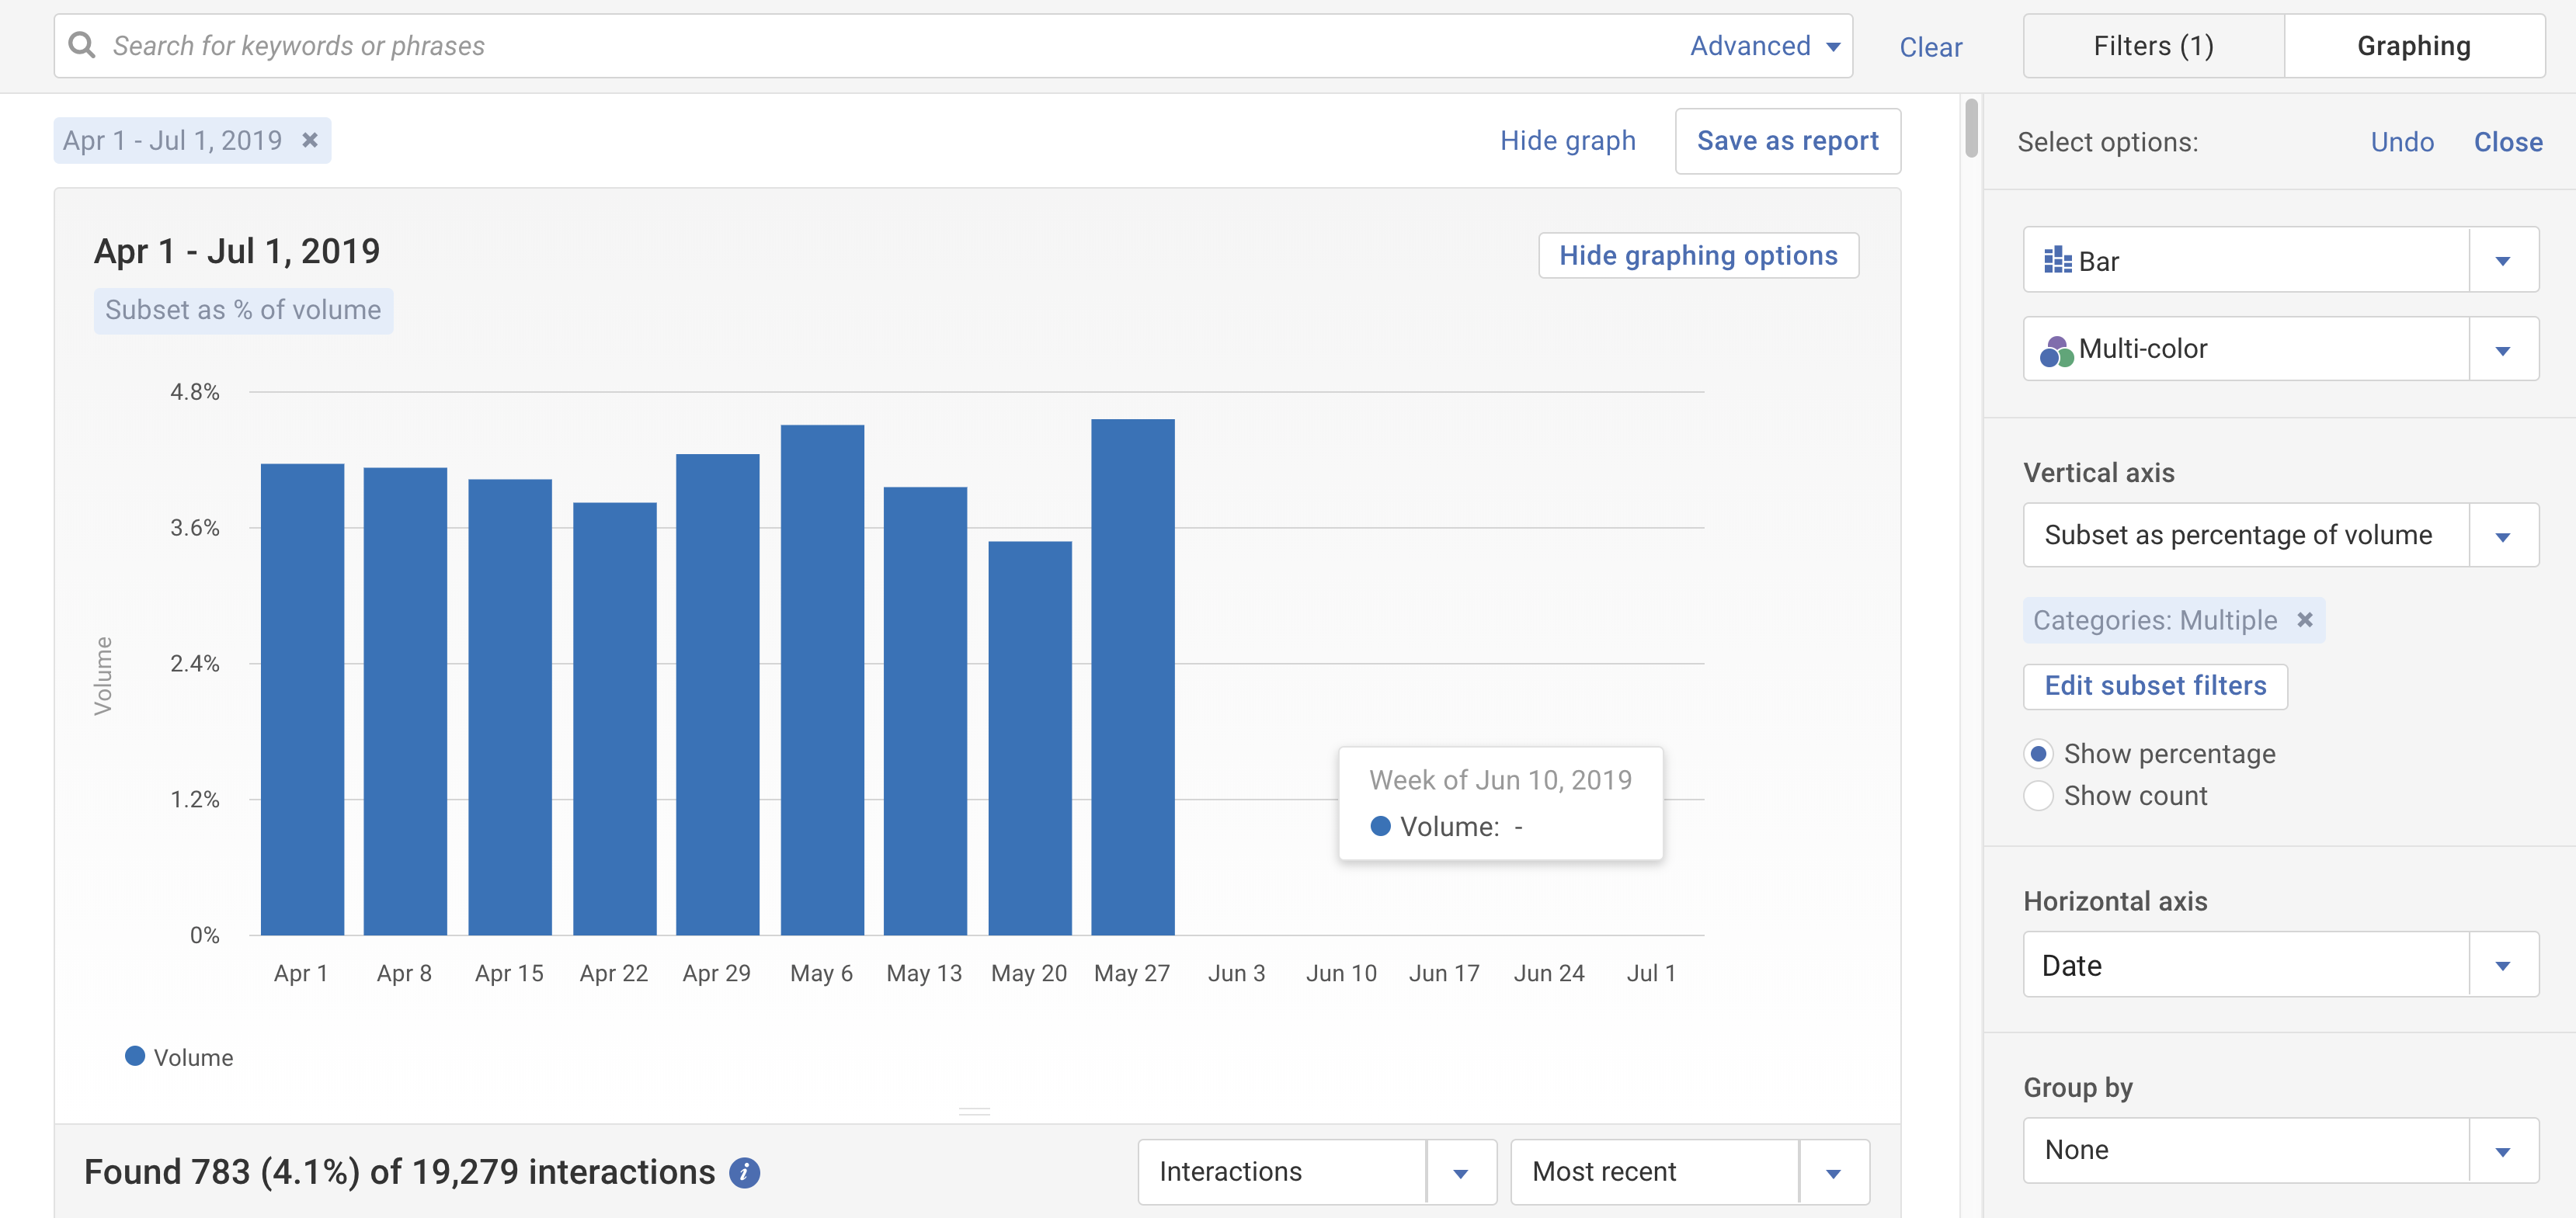Open the Vertical axis subset dropdown

(x=2502, y=536)
